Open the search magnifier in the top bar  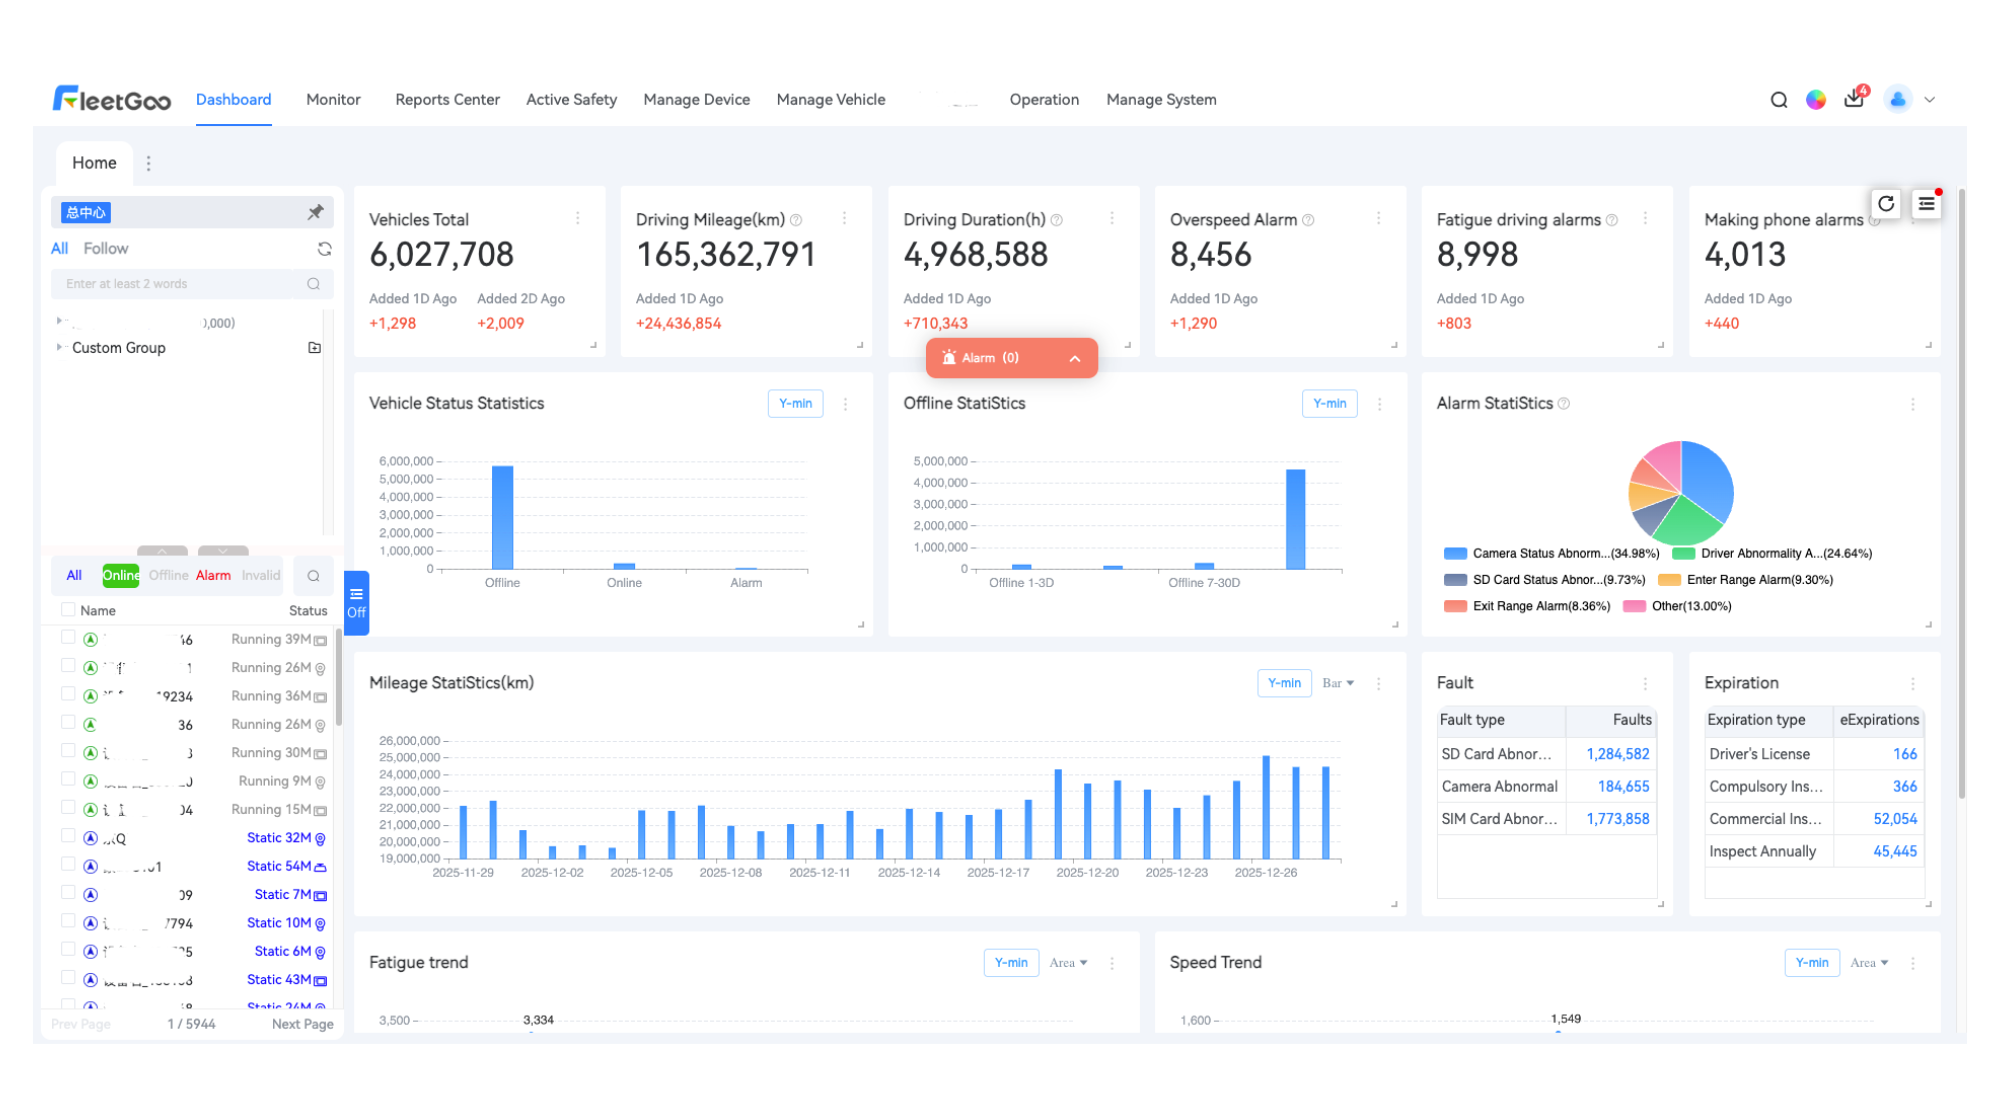1779,100
